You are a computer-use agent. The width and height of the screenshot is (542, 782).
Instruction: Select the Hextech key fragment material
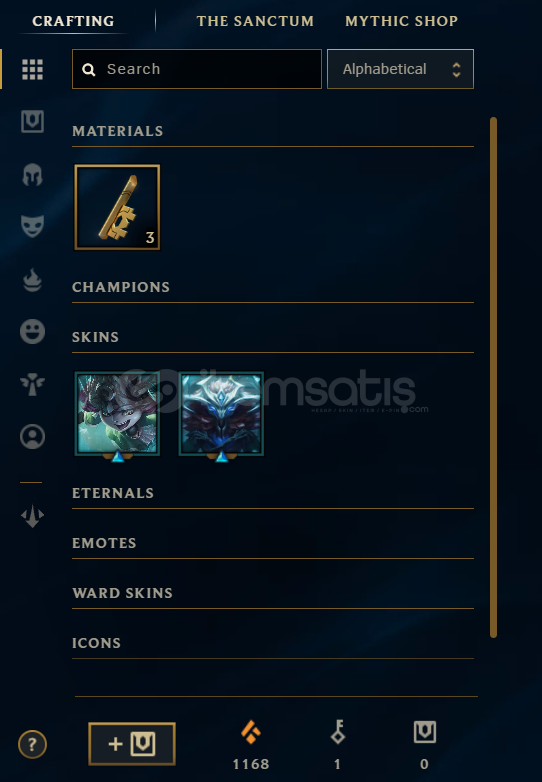click(x=118, y=207)
